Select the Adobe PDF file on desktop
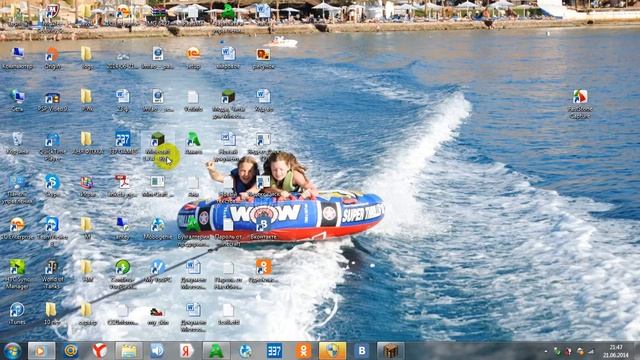This screenshot has height=360, width=640. coord(122,186)
